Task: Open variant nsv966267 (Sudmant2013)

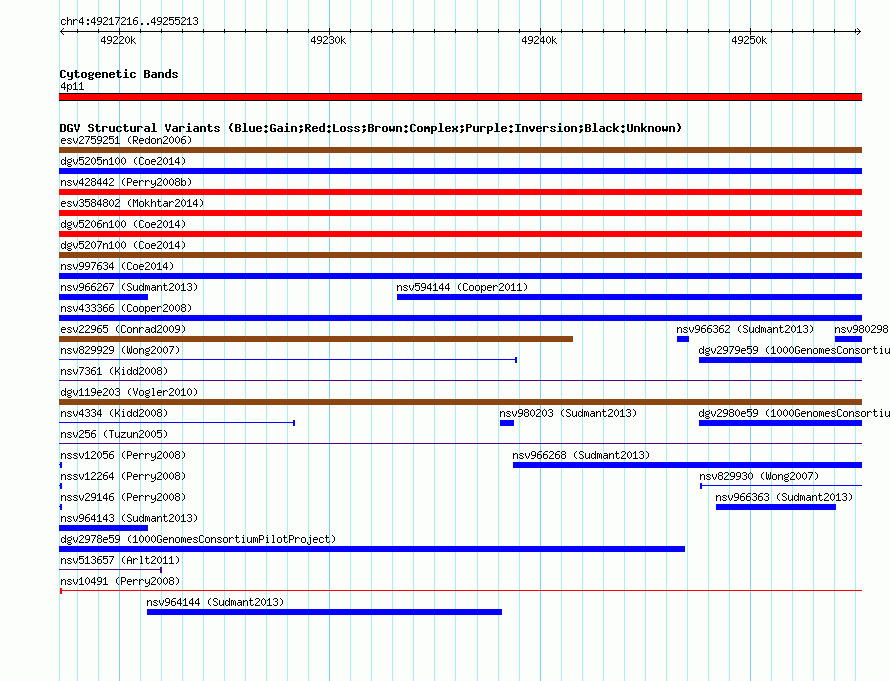Action: coord(129,287)
